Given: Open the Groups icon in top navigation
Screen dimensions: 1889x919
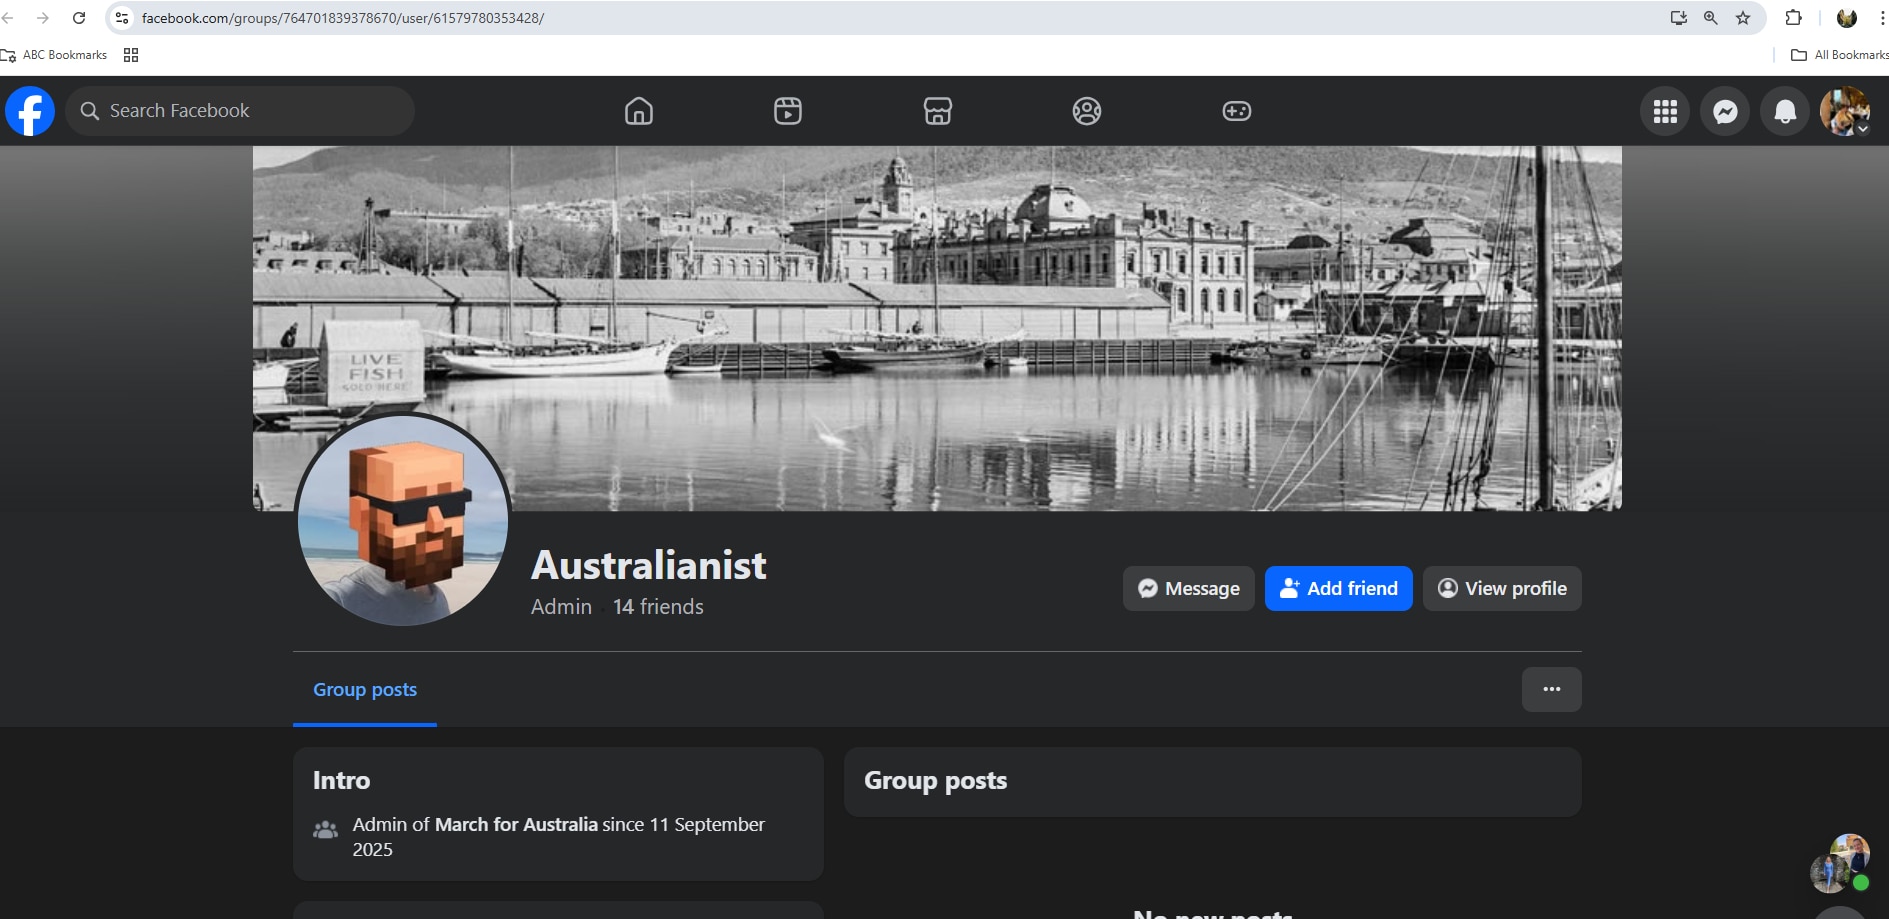Looking at the screenshot, I should point(1088,111).
